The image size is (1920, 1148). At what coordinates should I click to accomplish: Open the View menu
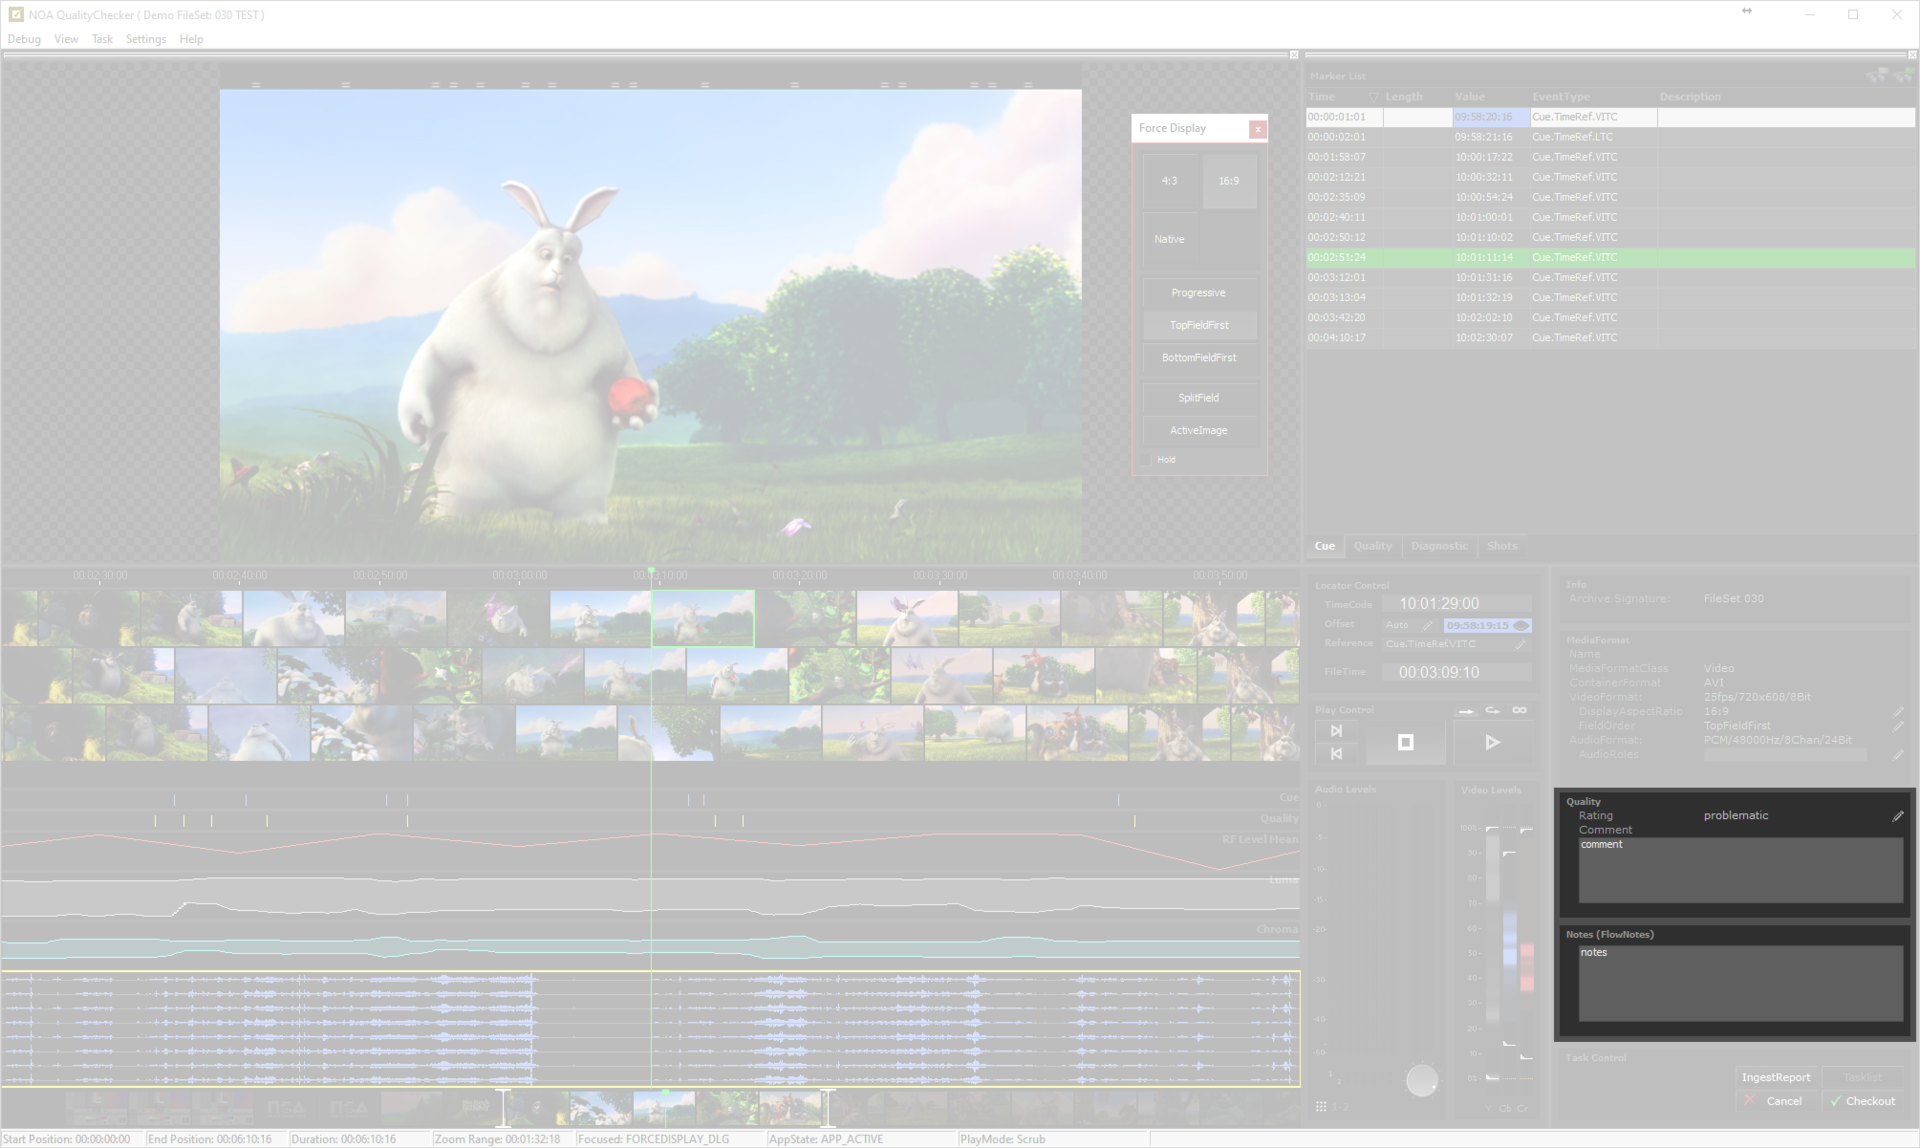66,39
